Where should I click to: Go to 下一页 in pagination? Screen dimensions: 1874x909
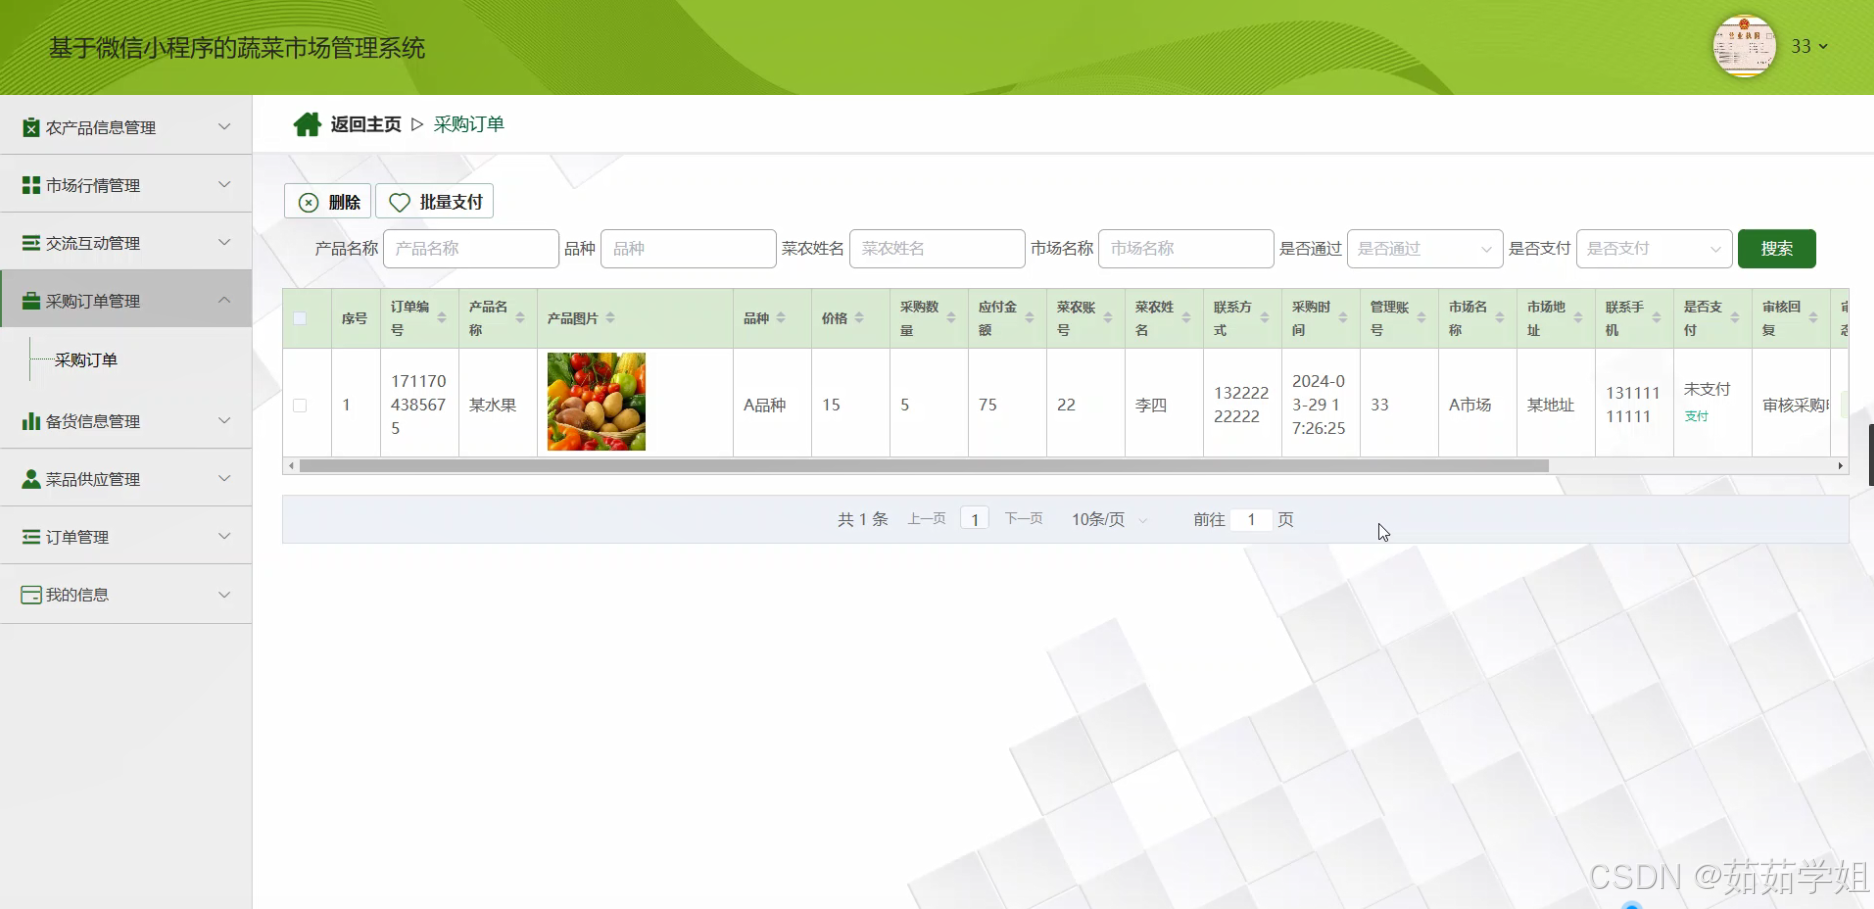pos(1024,519)
